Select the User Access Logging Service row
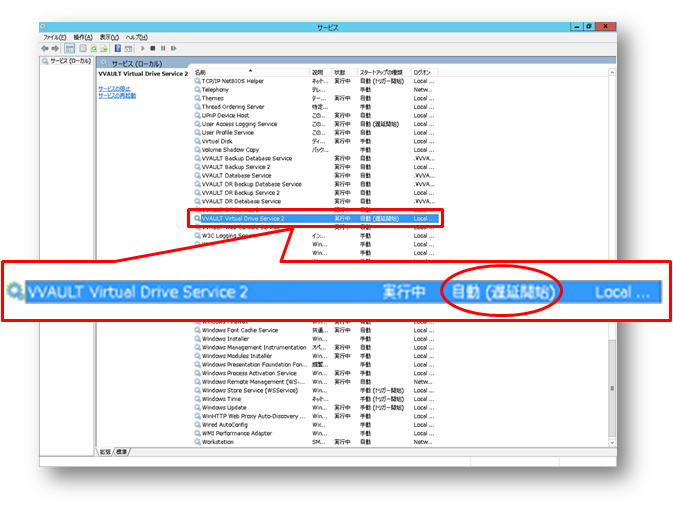673x509 pixels. tap(315, 124)
